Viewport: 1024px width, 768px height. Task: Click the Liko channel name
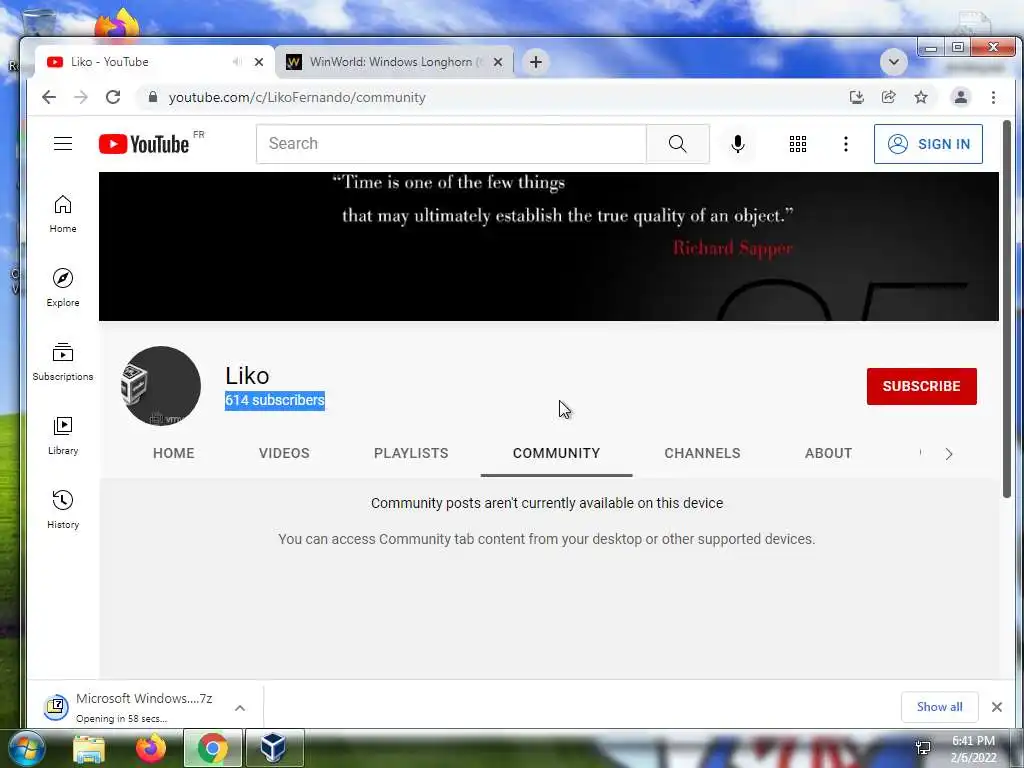point(247,376)
